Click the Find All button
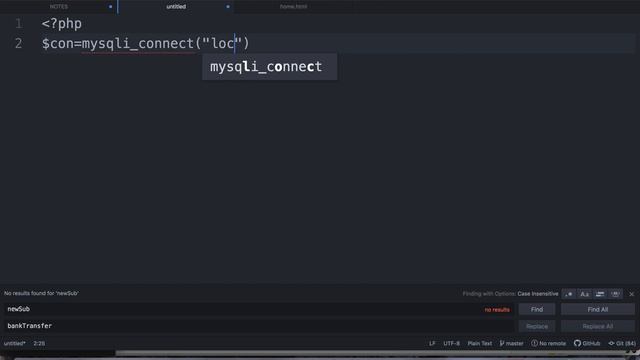Screen dimensions: 640x360 click(x=598, y=309)
